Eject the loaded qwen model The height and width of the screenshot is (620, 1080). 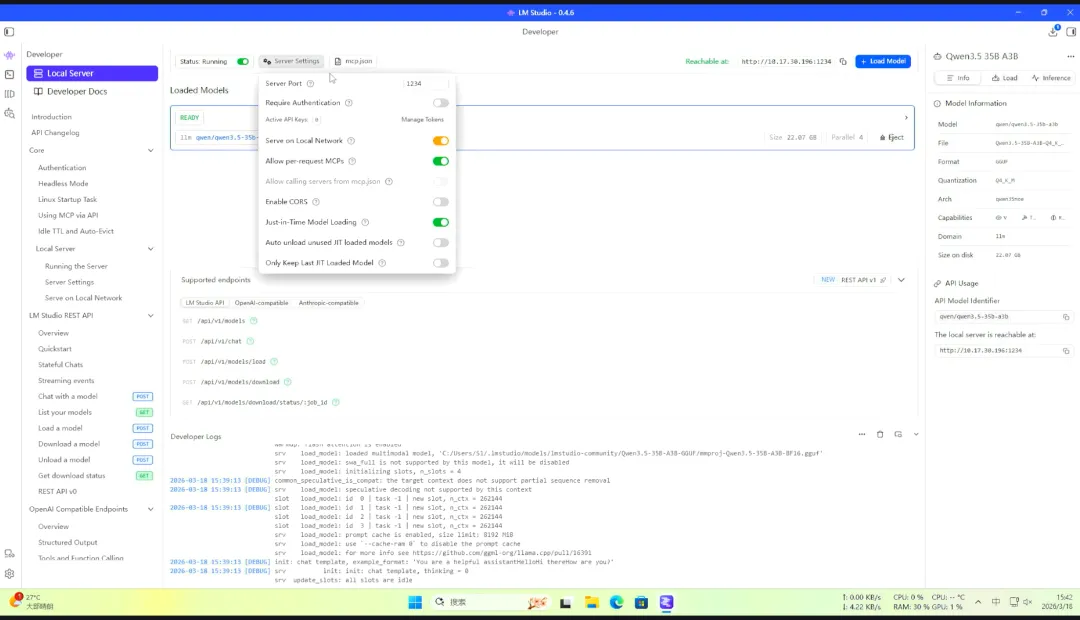coord(891,138)
